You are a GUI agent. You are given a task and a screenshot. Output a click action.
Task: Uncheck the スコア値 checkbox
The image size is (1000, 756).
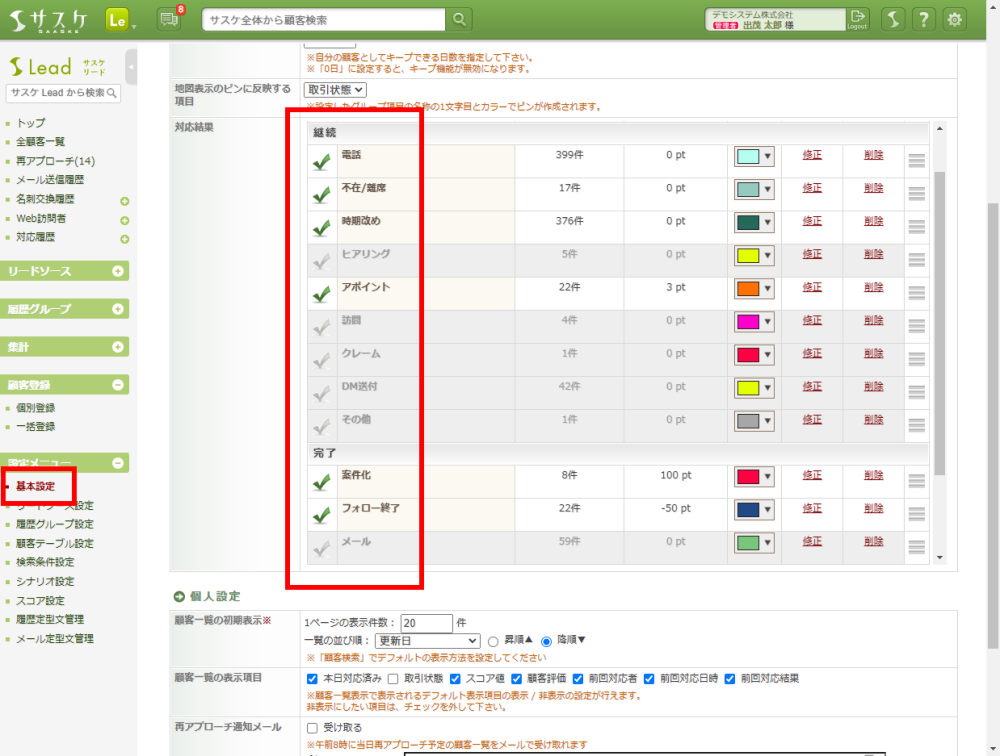pos(456,679)
